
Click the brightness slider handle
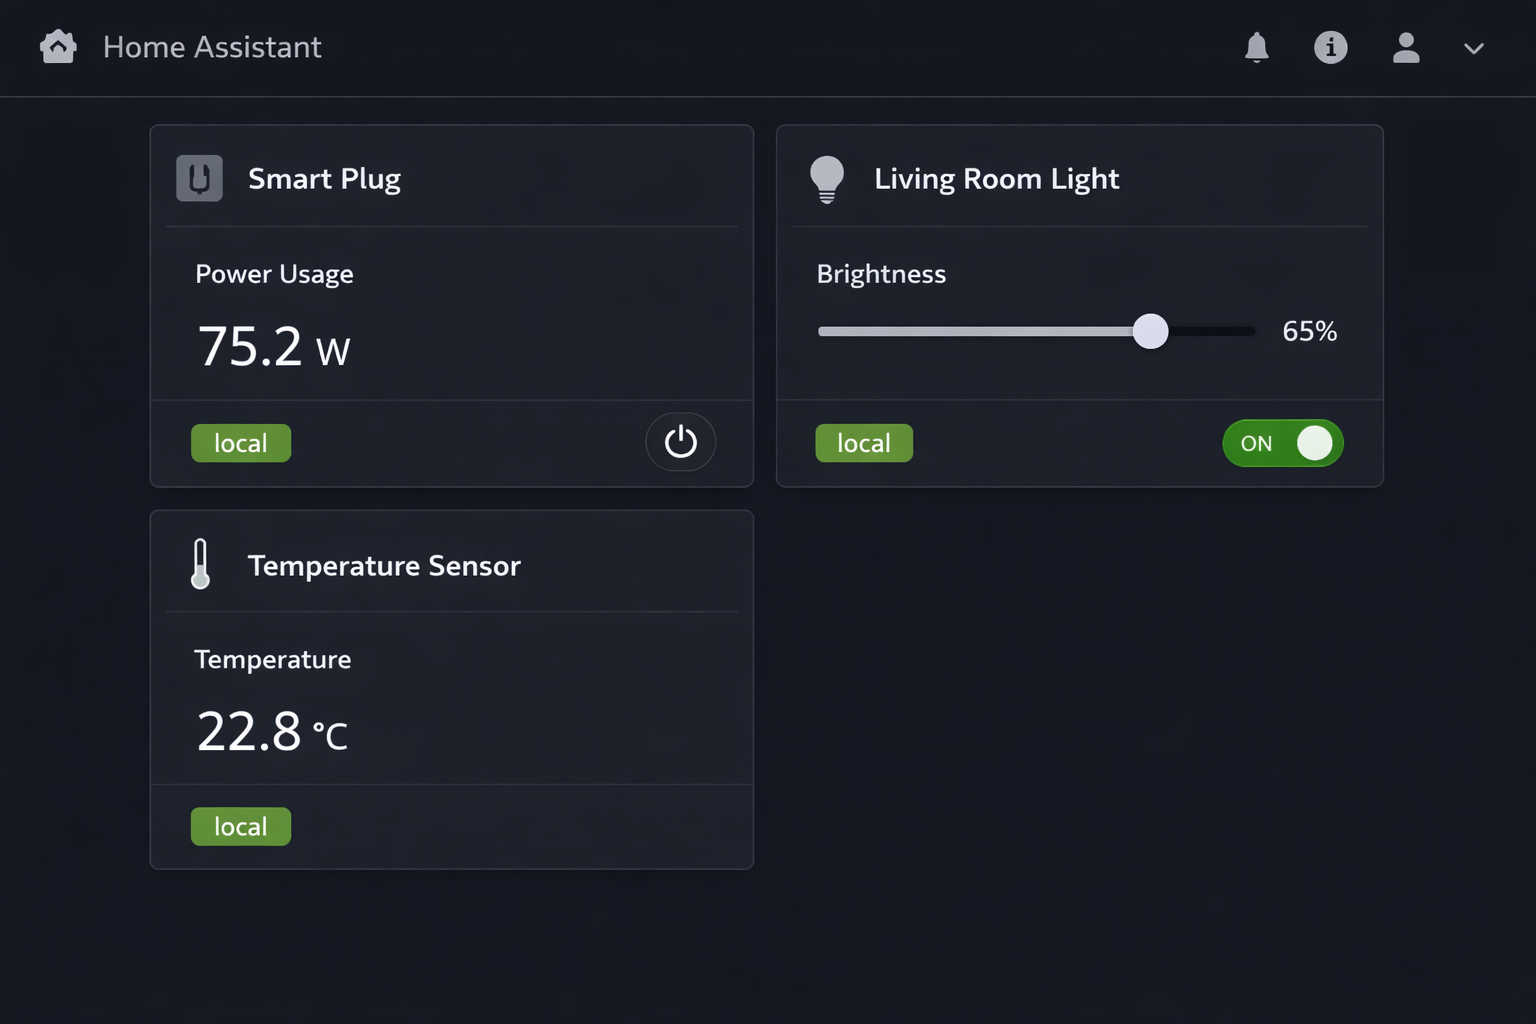click(x=1150, y=331)
